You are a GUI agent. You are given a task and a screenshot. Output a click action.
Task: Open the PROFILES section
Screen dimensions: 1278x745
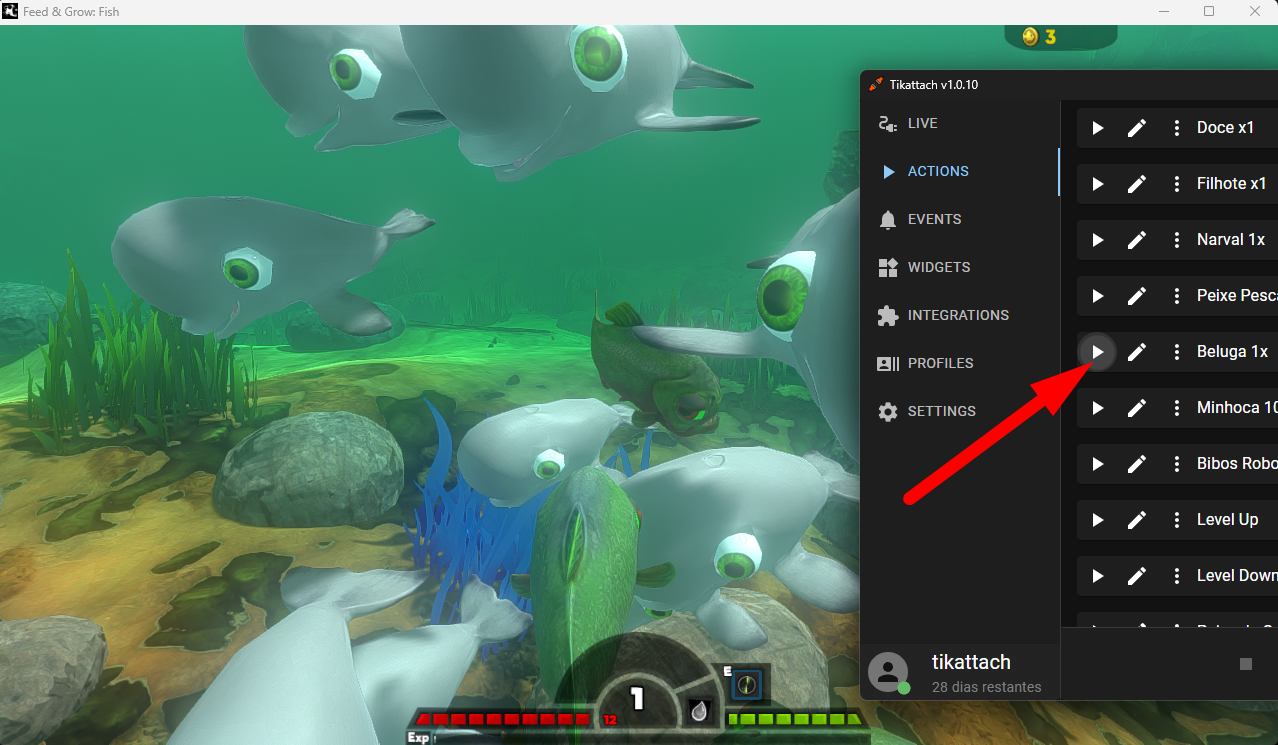(960, 364)
